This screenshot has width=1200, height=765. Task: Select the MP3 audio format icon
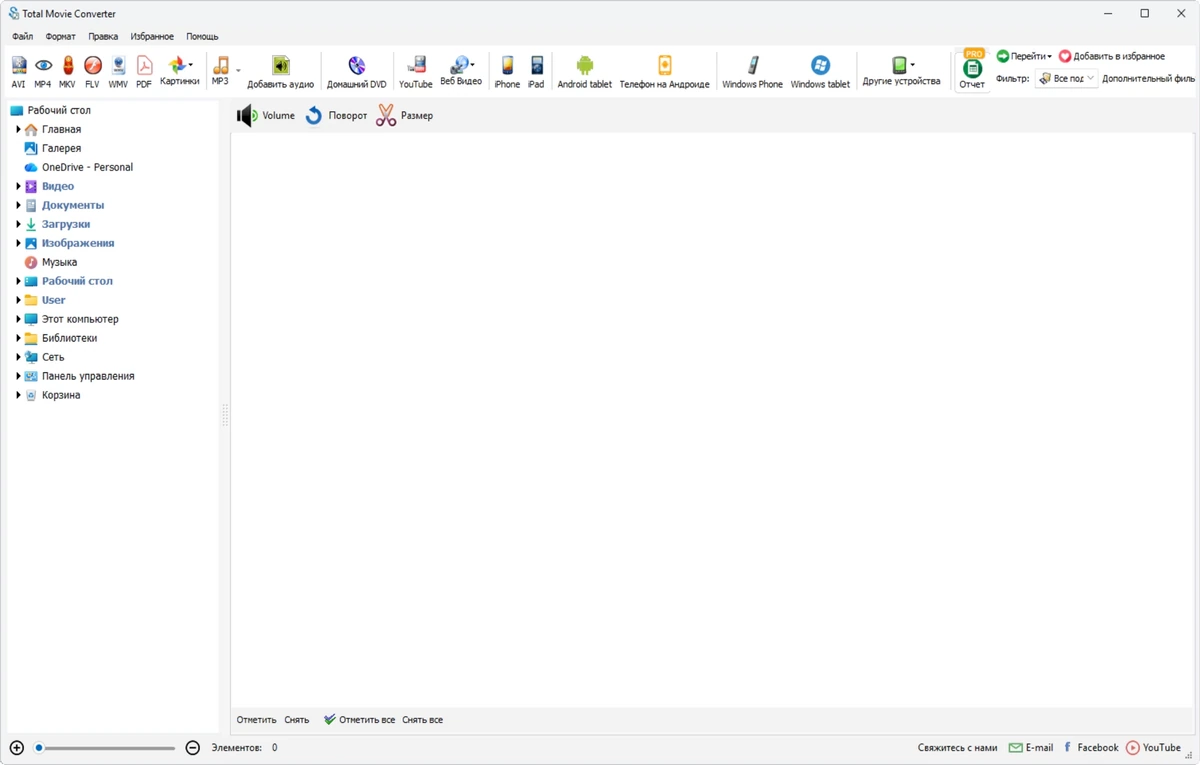click(x=220, y=71)
